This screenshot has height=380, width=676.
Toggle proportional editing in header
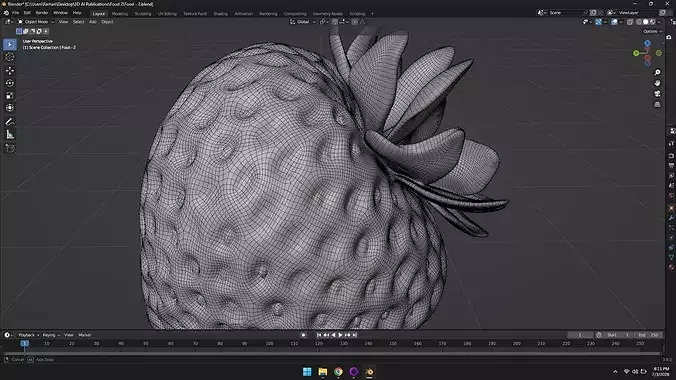point(355,22)
